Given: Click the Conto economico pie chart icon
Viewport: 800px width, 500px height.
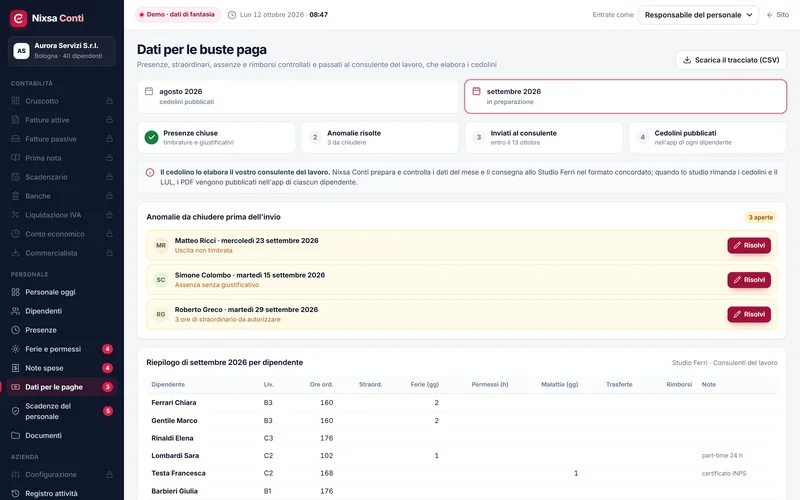Looking at the screenshot, I should [15, 234].
